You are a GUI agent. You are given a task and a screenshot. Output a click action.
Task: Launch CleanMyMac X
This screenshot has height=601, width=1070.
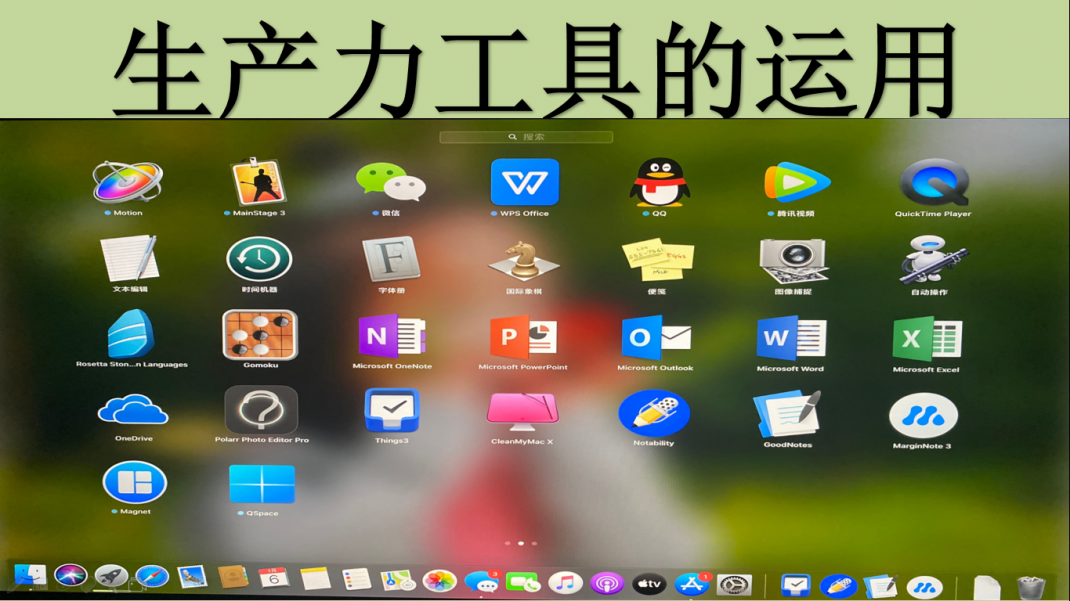click(523, 412)
